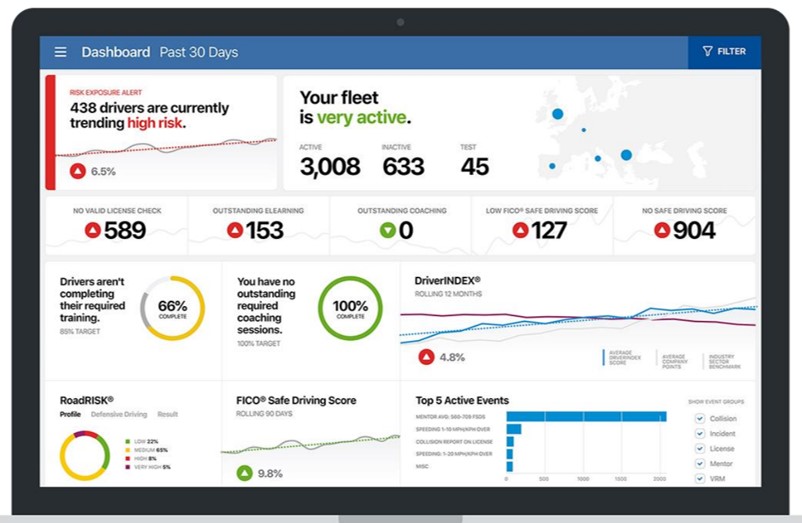Click red arrow icon beside 153
The width and height of the screenshot is (802, 523).
[235, 231]
